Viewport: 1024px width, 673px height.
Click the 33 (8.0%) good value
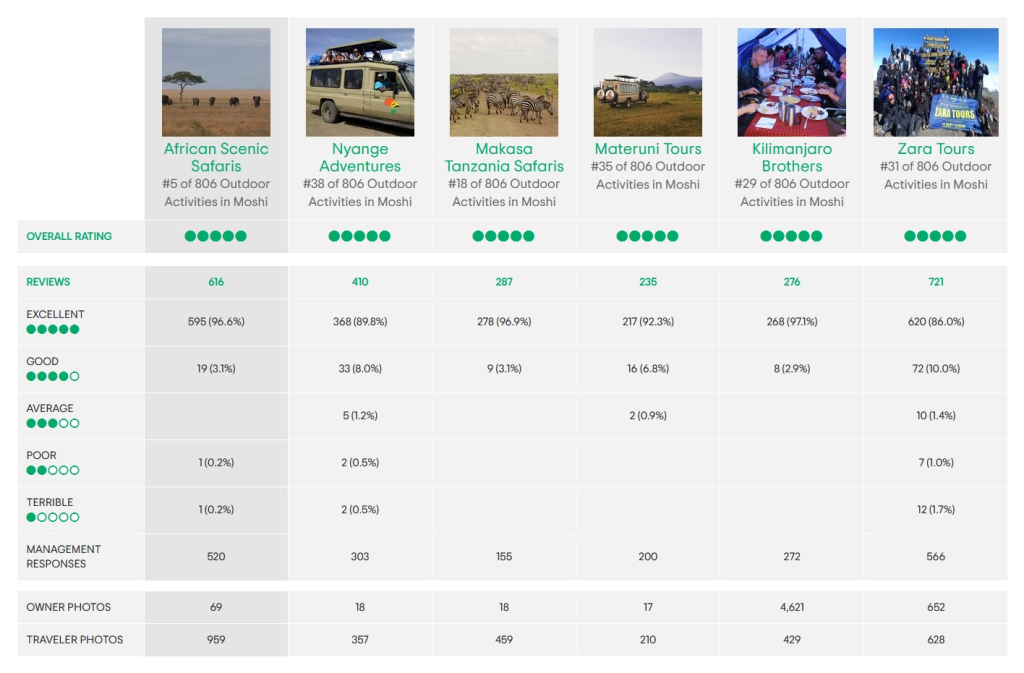tap(360, 369)
